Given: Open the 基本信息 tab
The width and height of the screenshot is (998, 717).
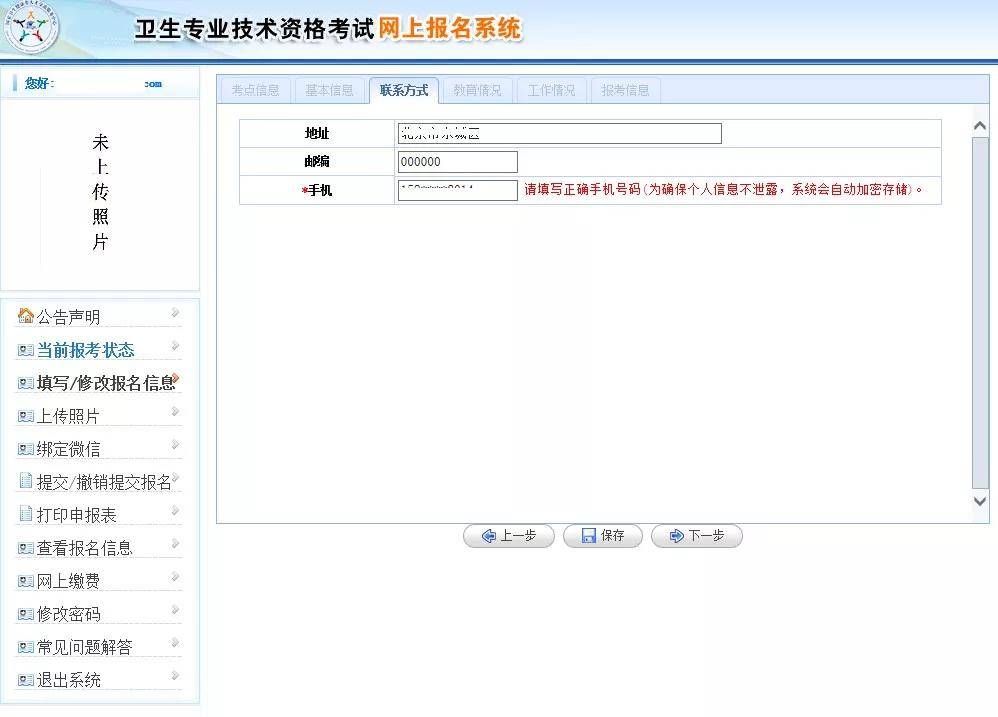Looking at the screenshot, I should (329, 90).
